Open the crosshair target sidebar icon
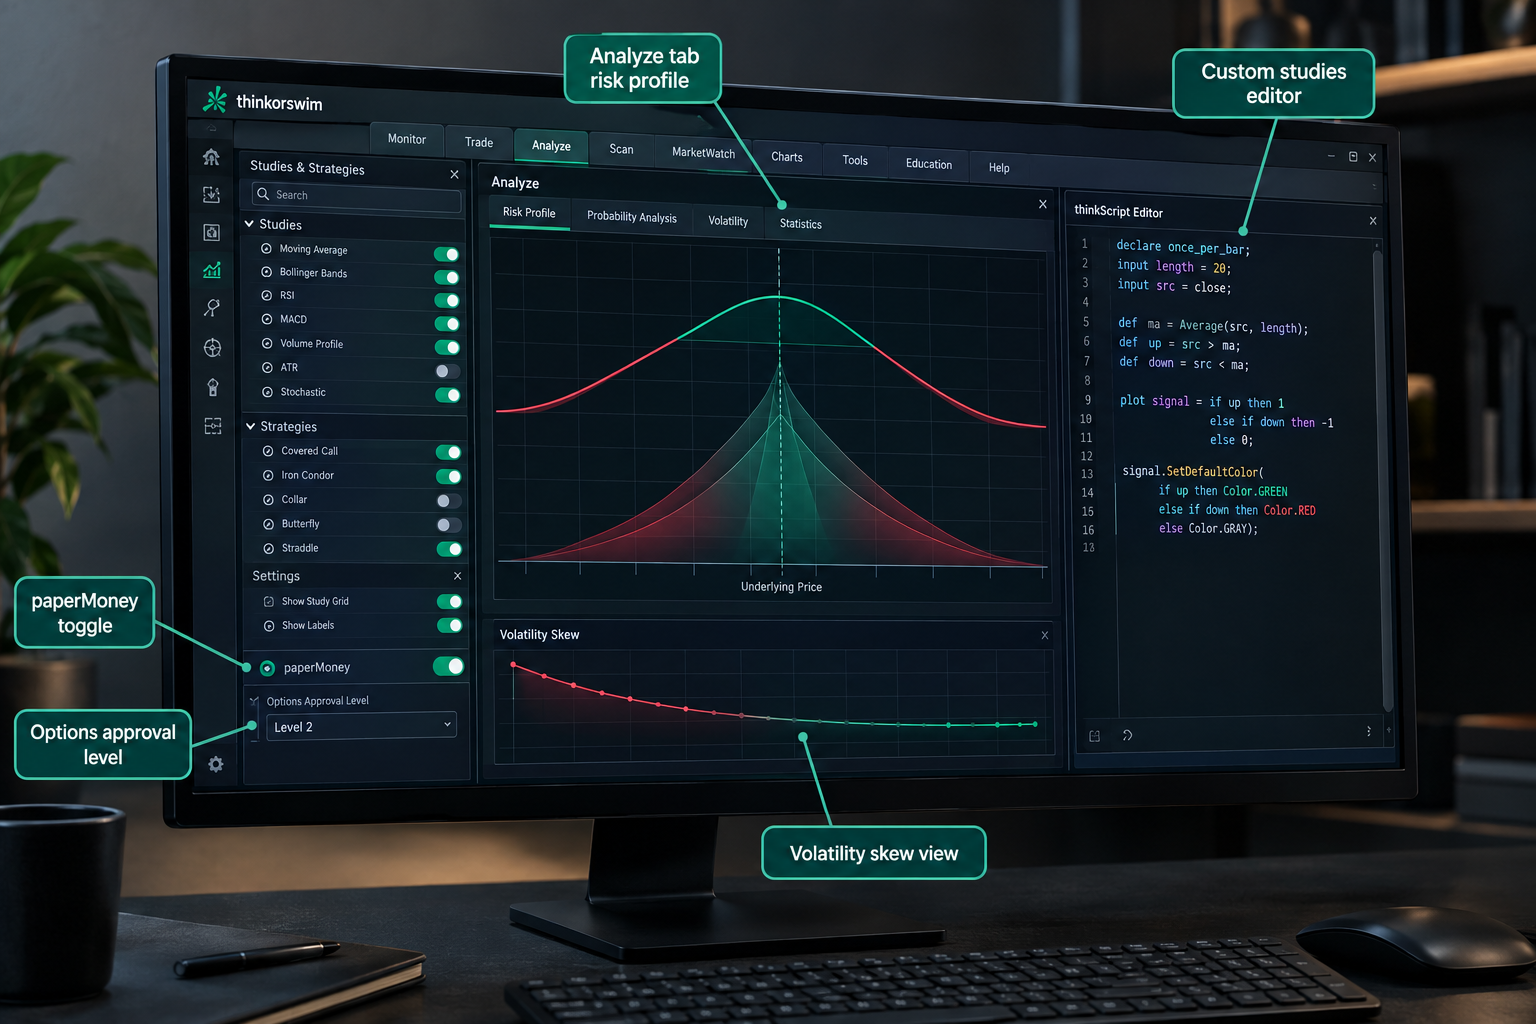This screenshot has width=1536, height=1024. tap(212, 348)
